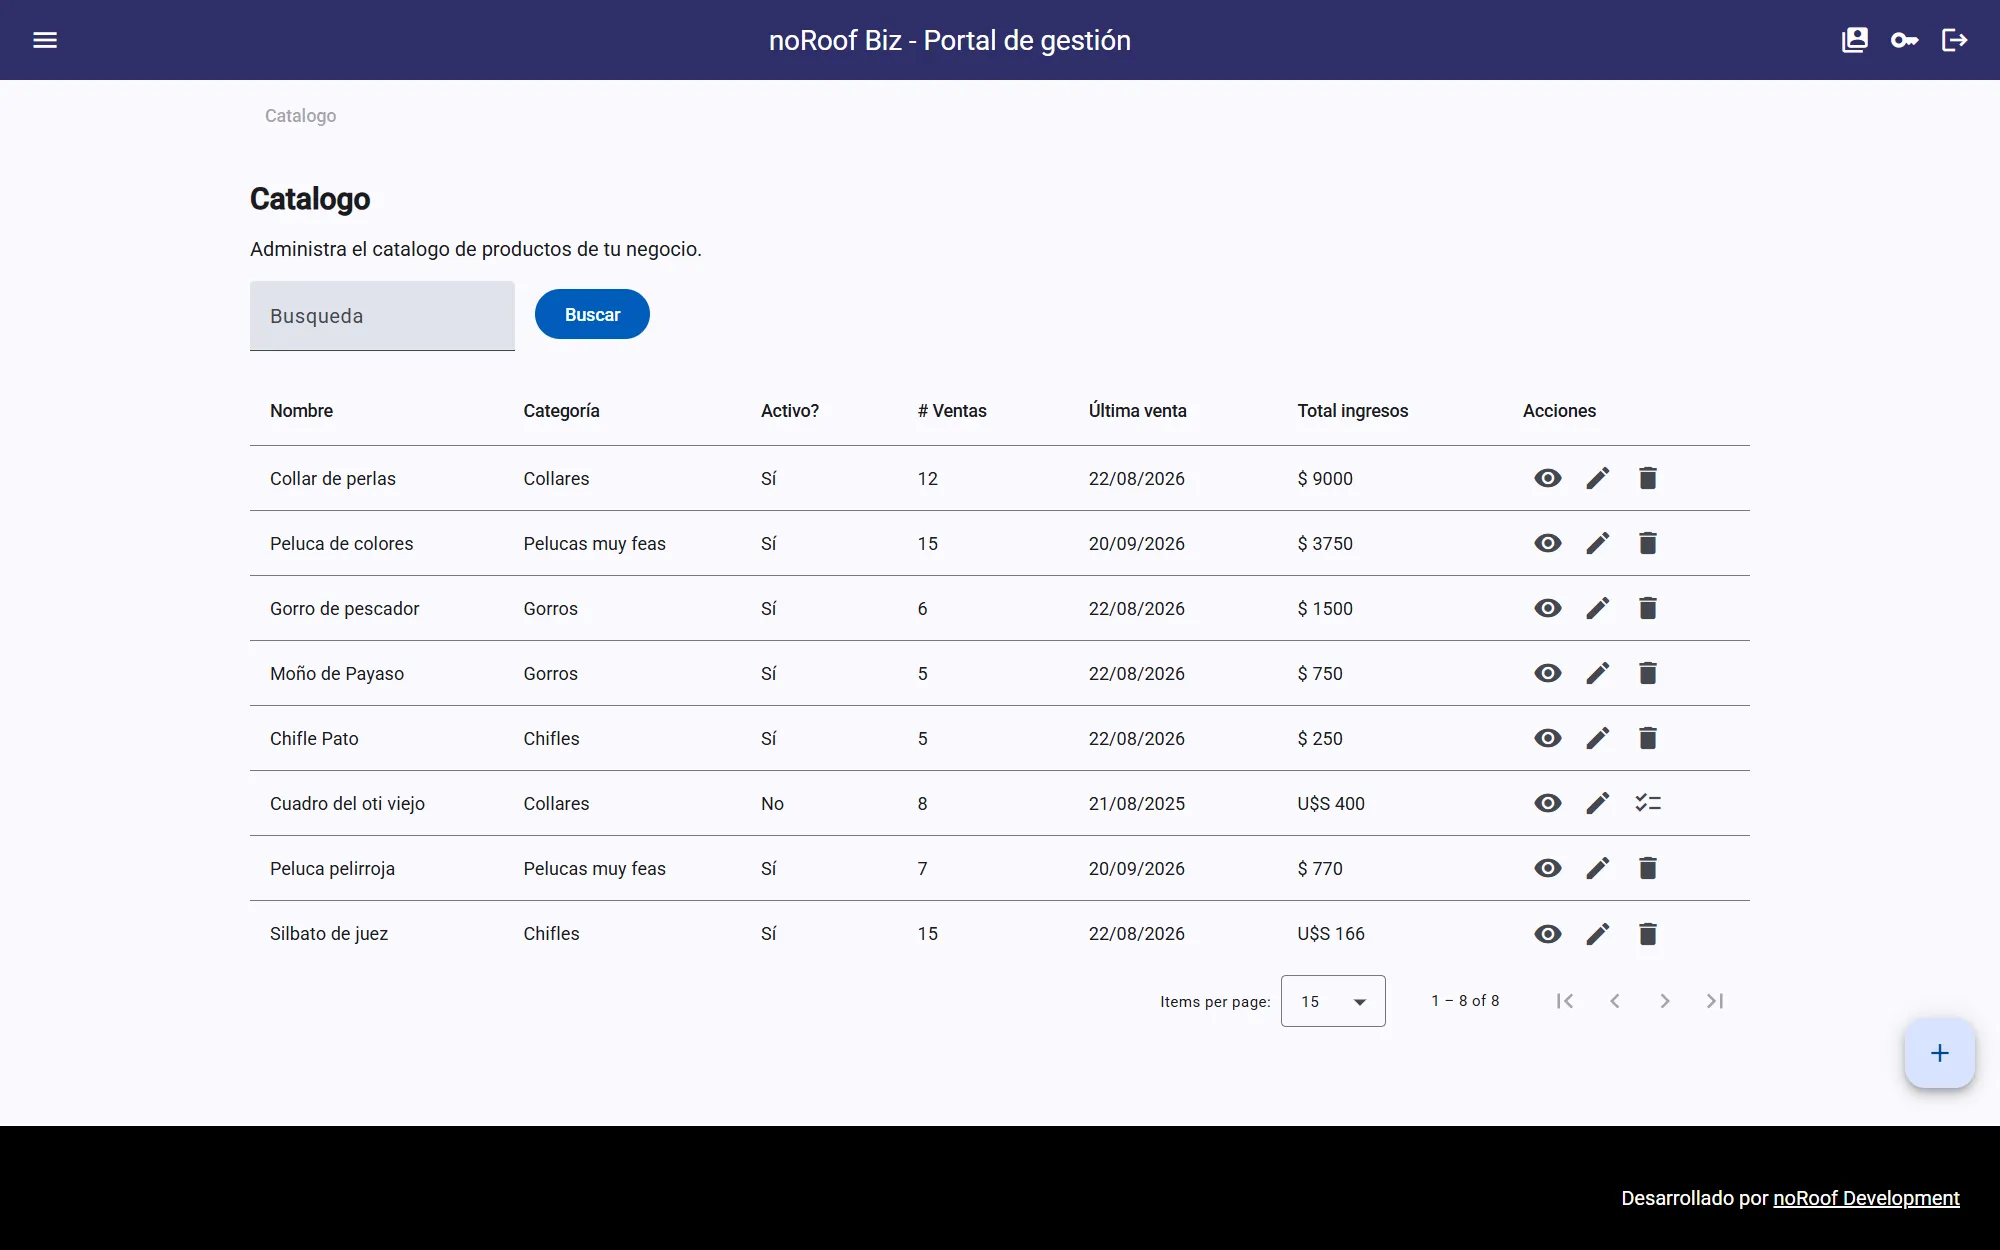Click the Categoría column header

point(562,411)
